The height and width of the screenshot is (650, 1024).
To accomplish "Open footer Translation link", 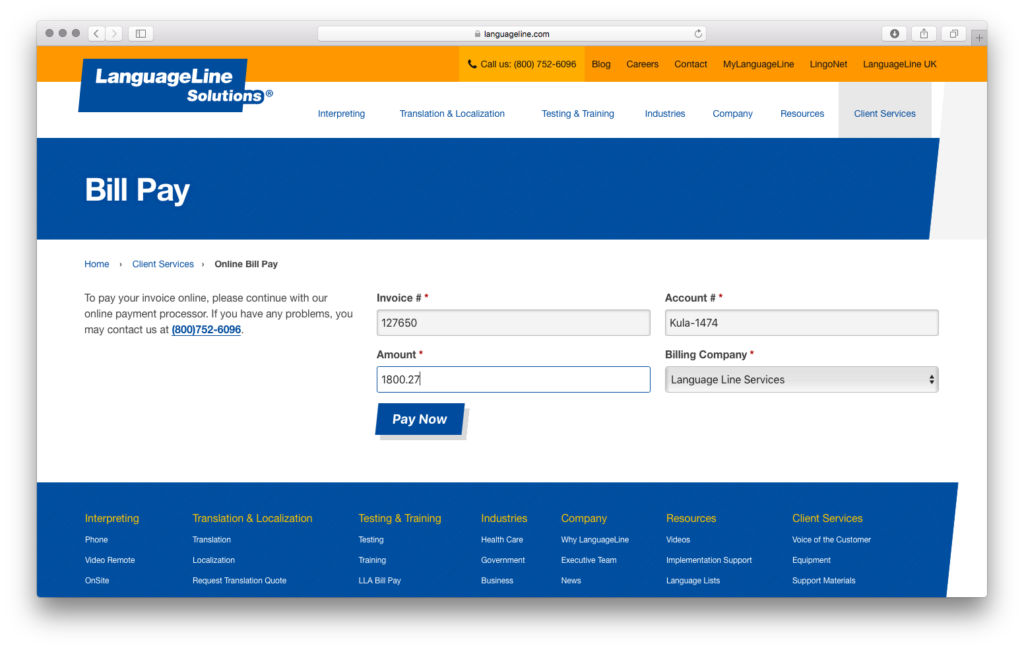I will 212,540.
